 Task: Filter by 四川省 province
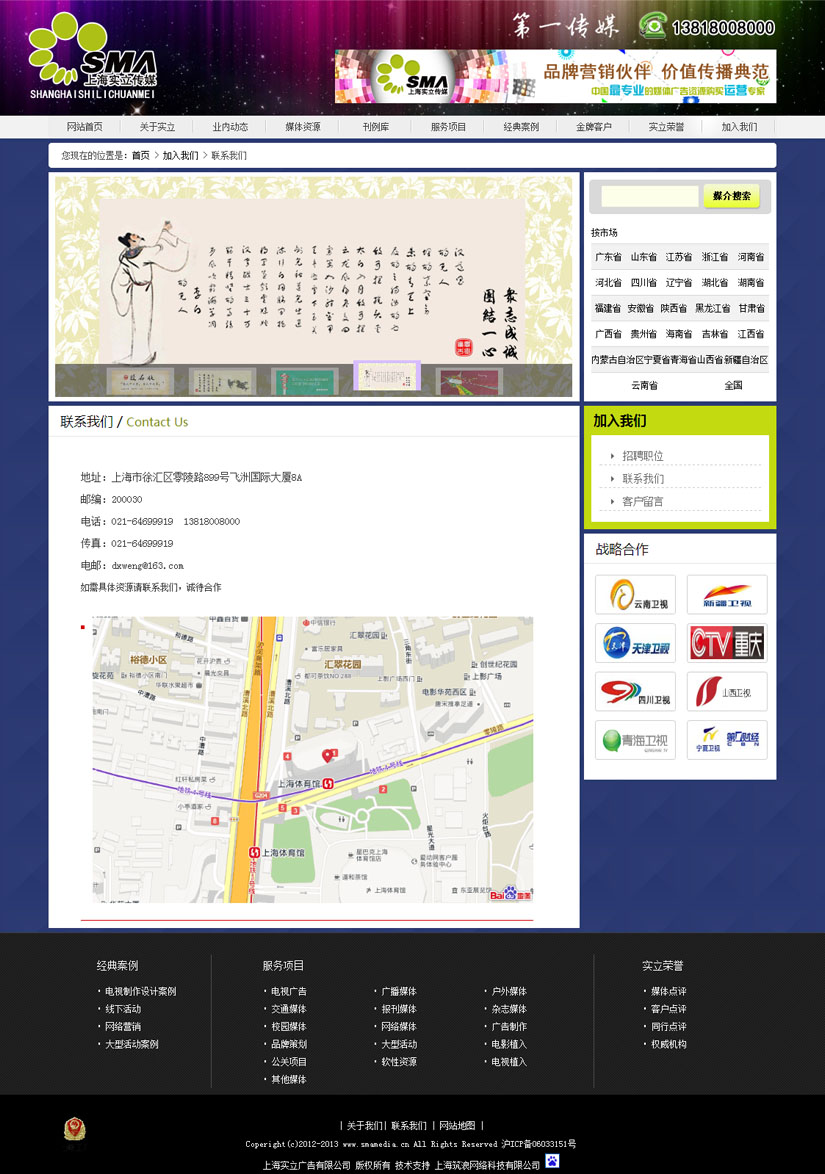644,282
